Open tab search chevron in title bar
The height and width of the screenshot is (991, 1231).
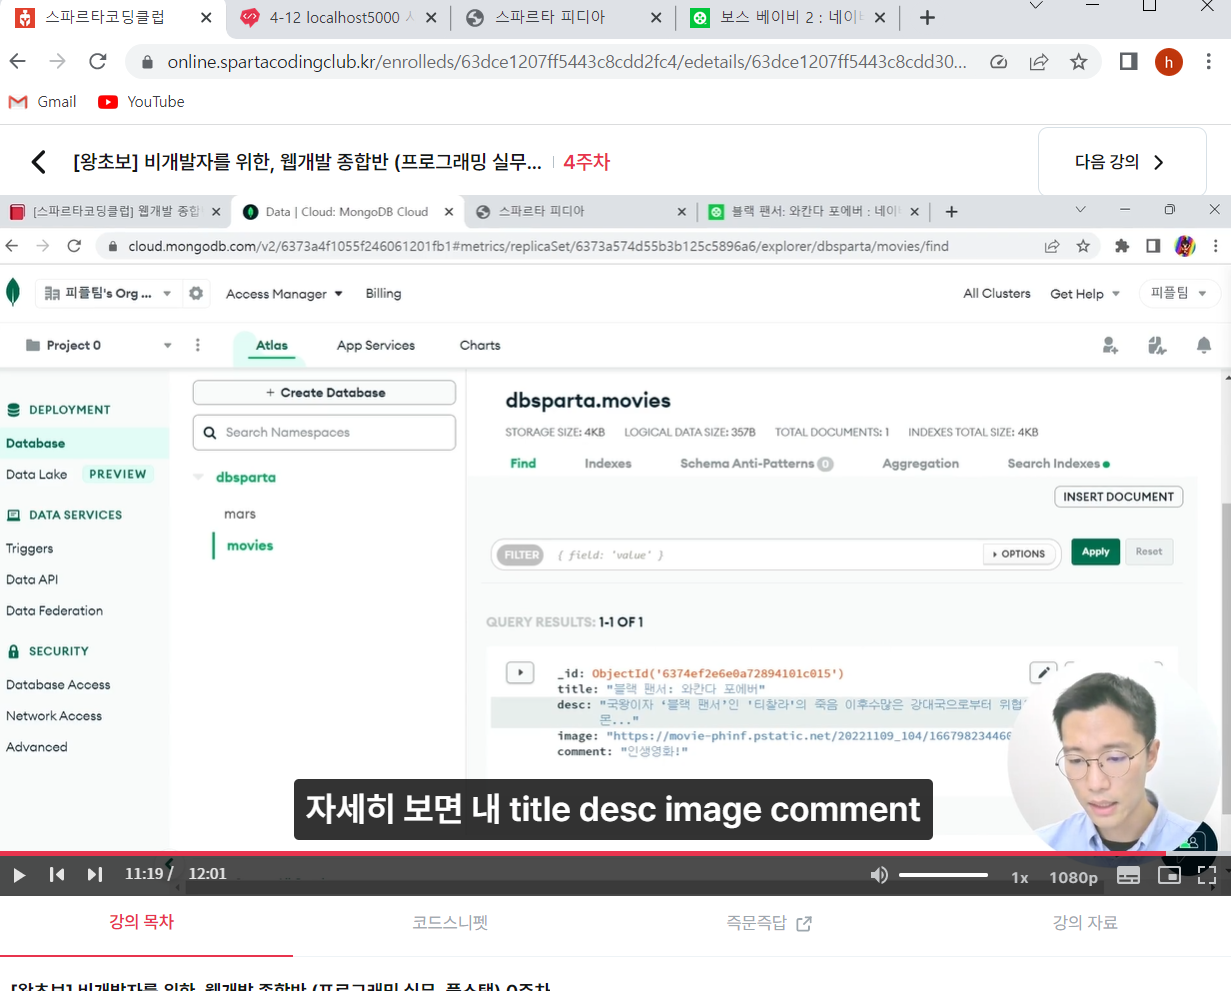(x=1036, y=6)
